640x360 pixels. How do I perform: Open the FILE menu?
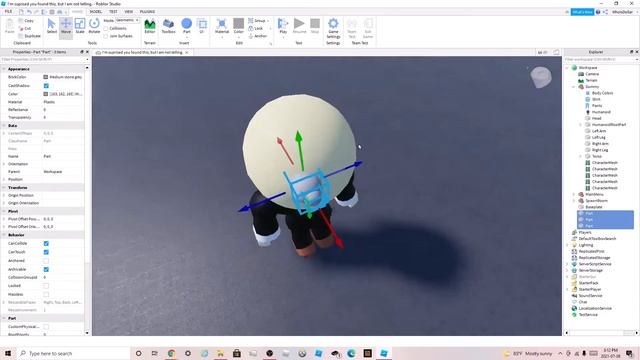click(8, 12)
